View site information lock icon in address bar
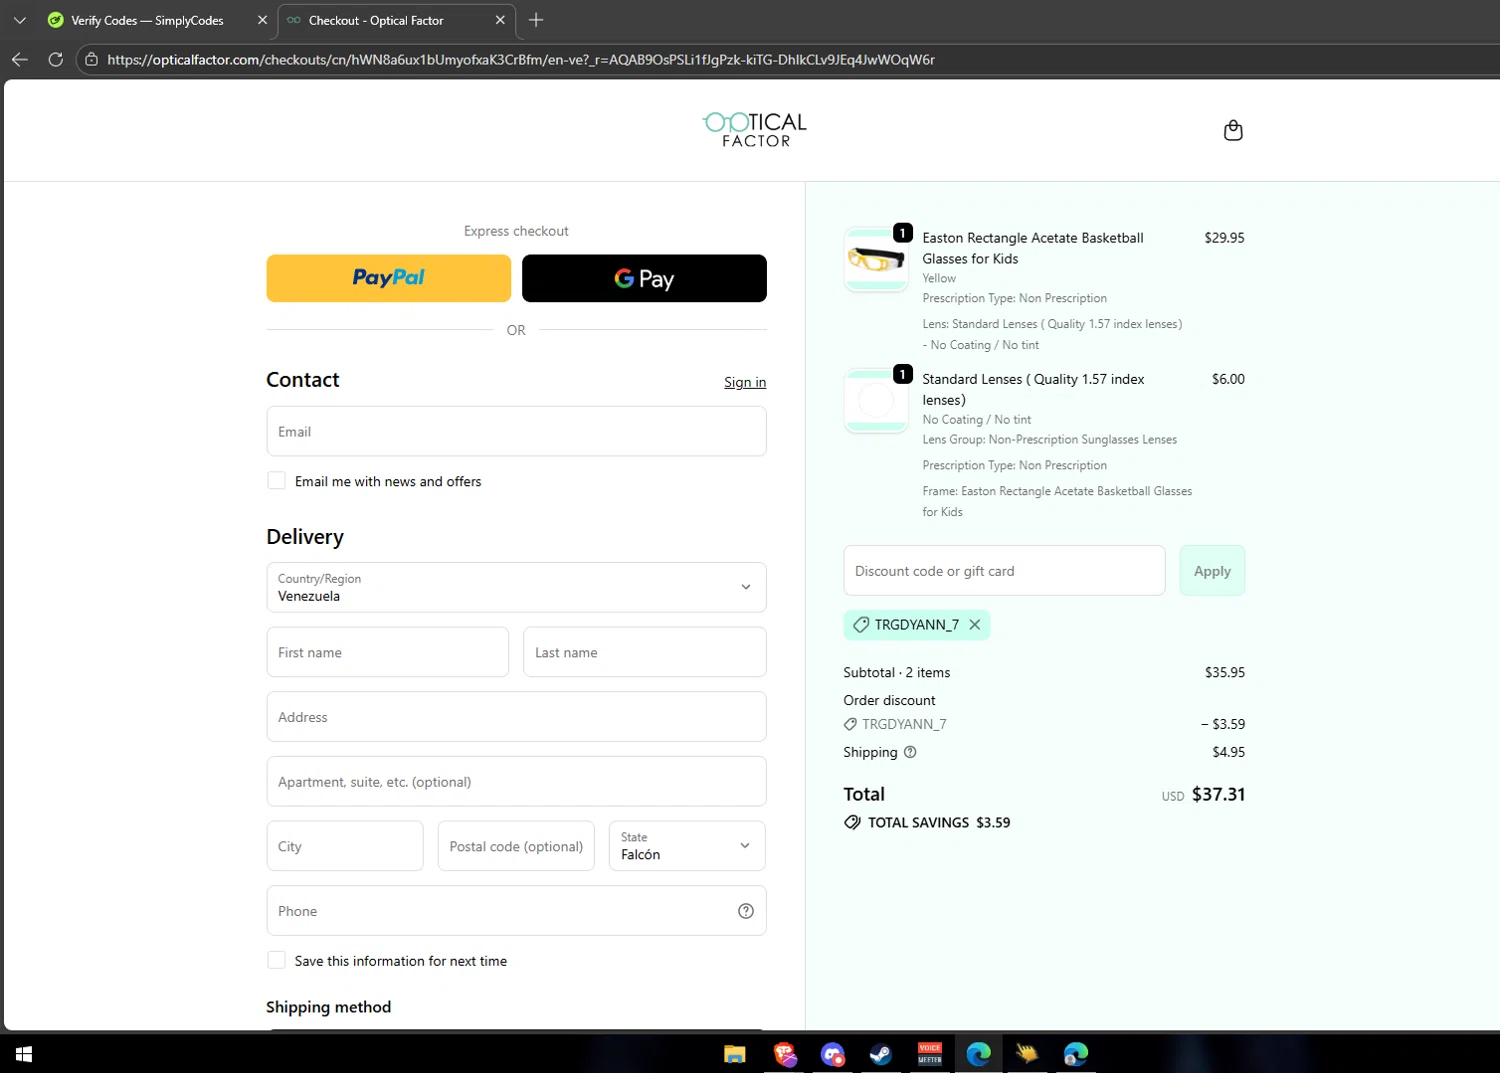This screenshot has width=1500, height=1073. (x=91, y=60)
